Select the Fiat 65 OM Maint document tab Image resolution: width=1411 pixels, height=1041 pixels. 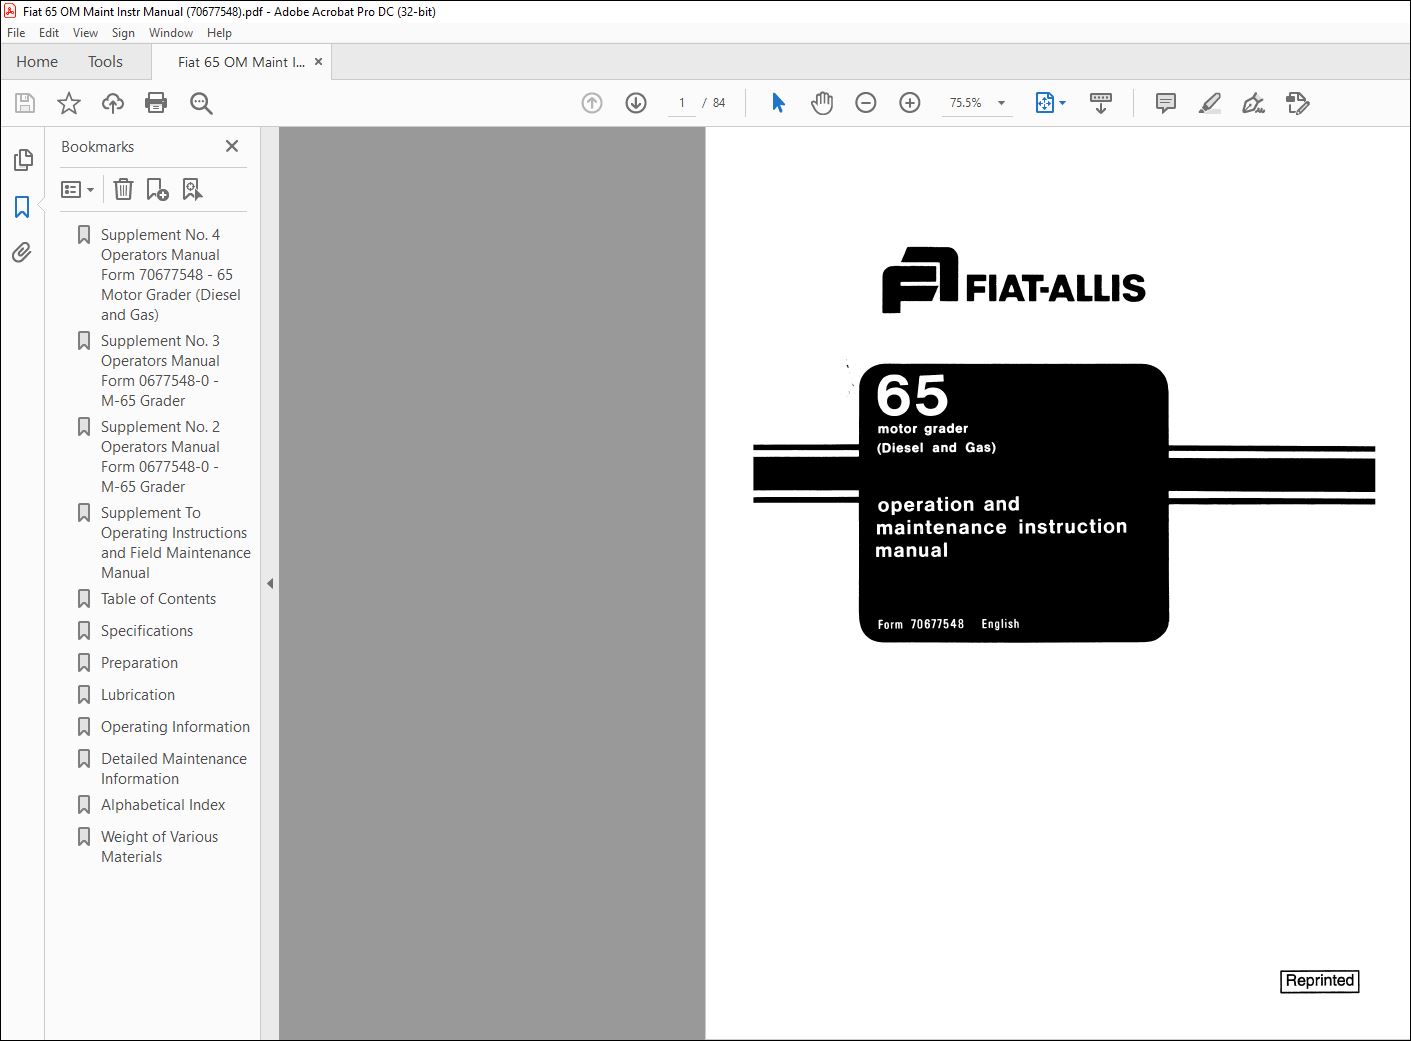click(241, 62)
